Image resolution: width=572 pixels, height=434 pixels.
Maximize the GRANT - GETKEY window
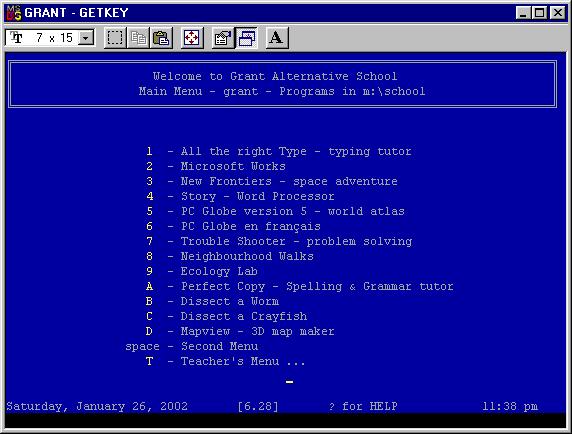539,13
